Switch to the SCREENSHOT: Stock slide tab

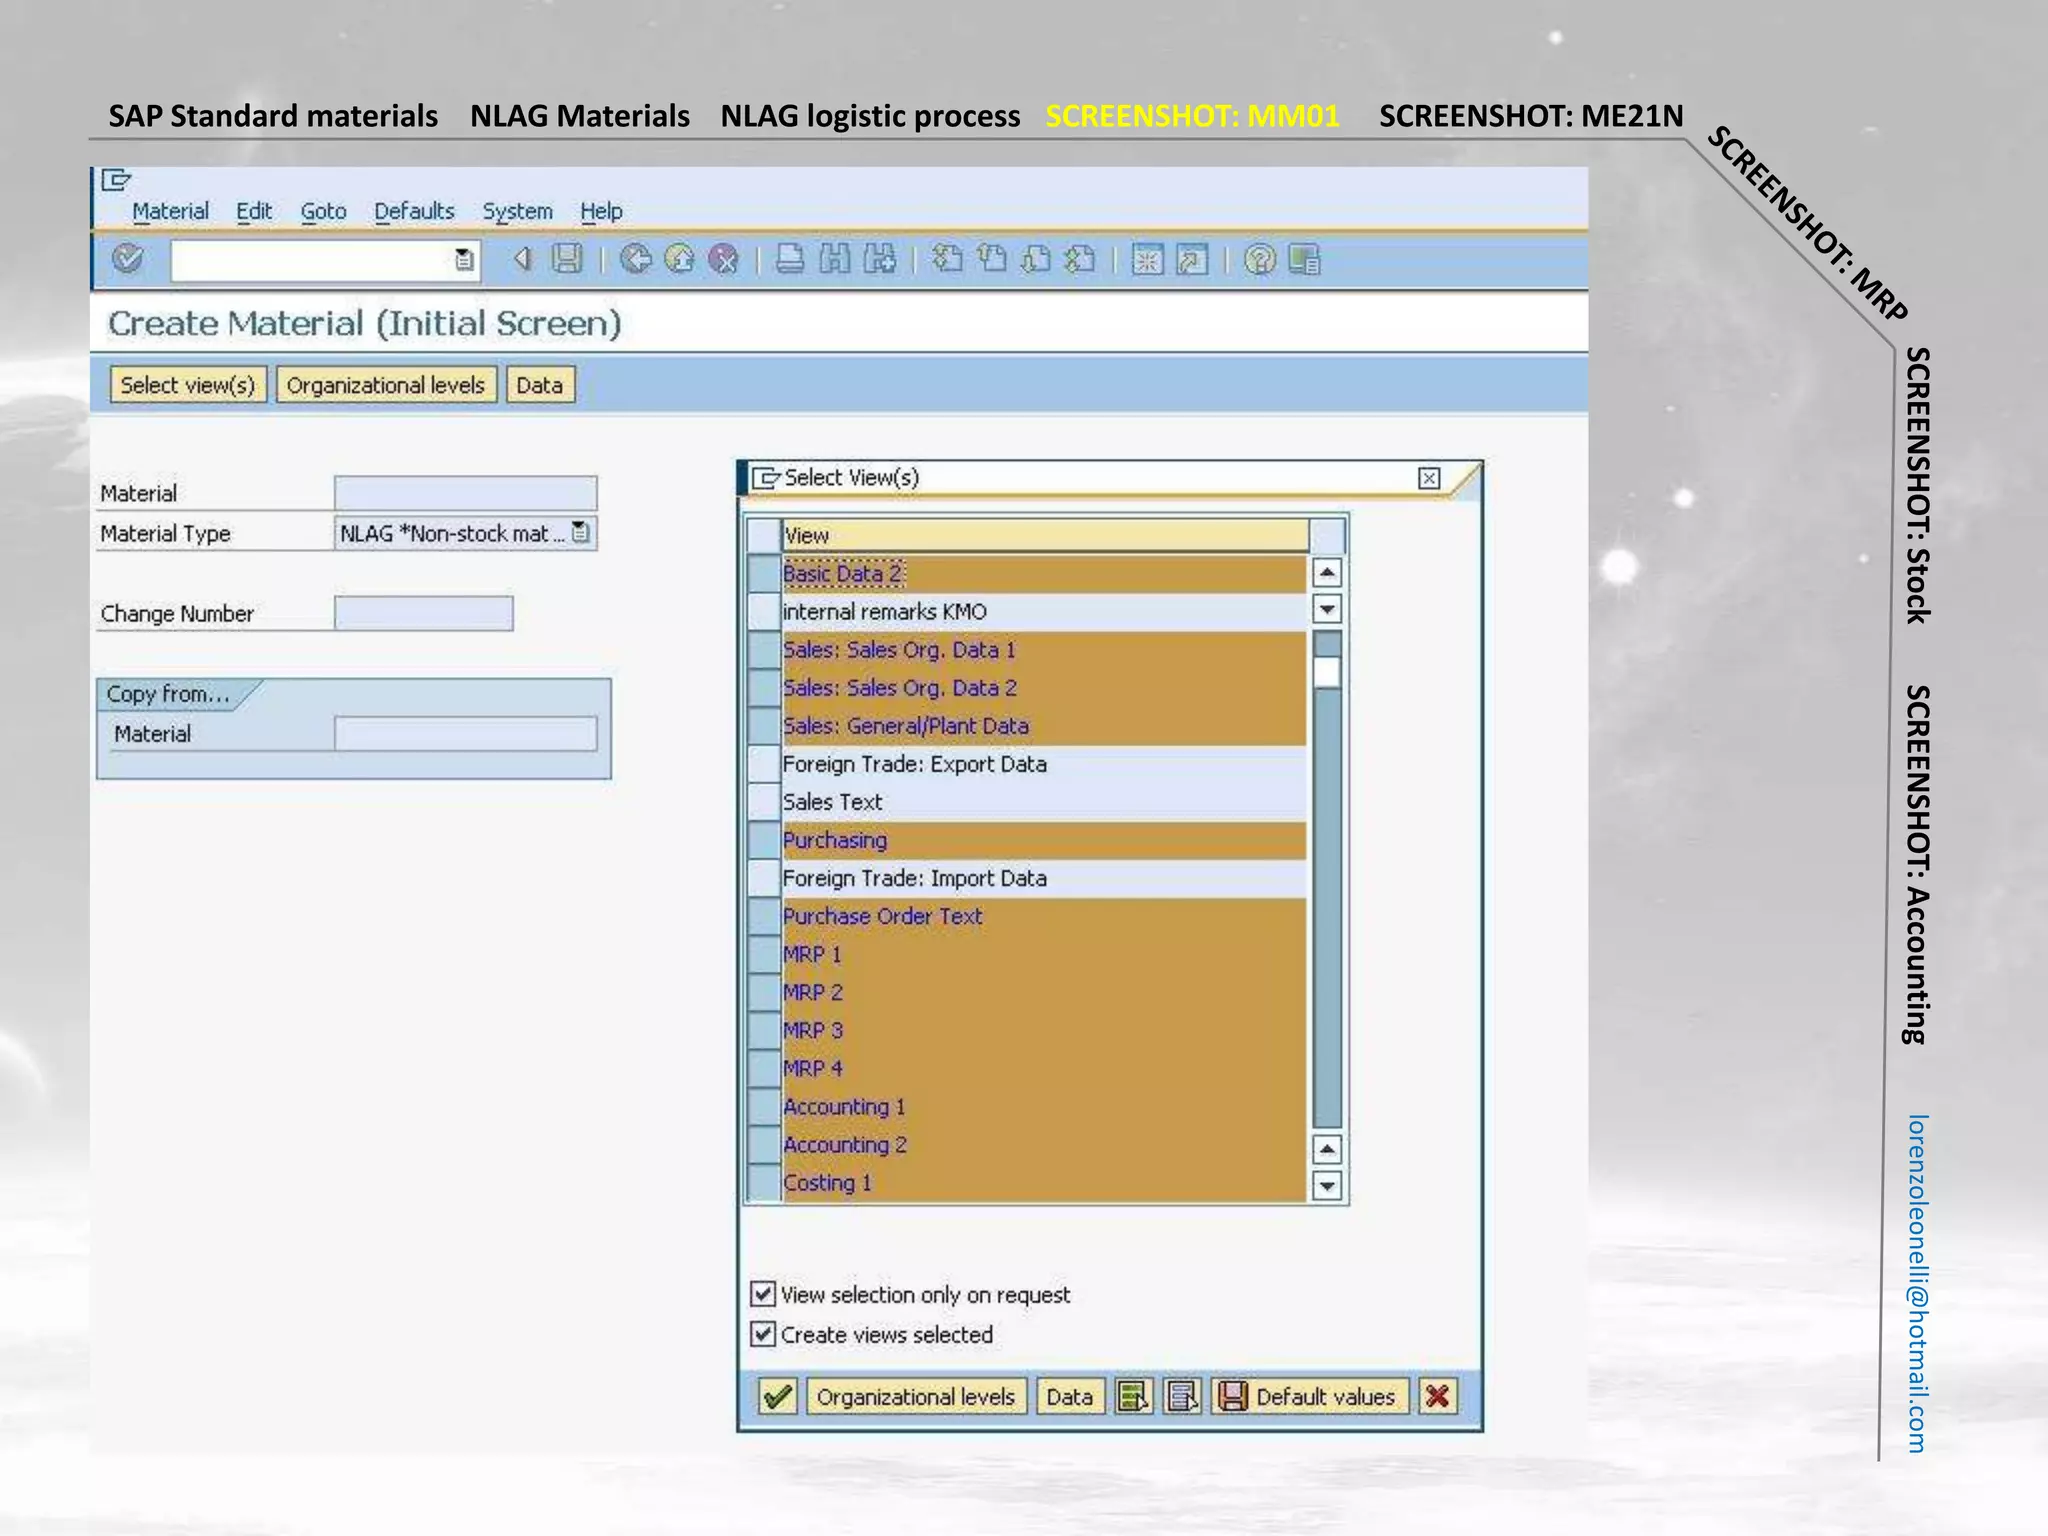[1916, 486]
